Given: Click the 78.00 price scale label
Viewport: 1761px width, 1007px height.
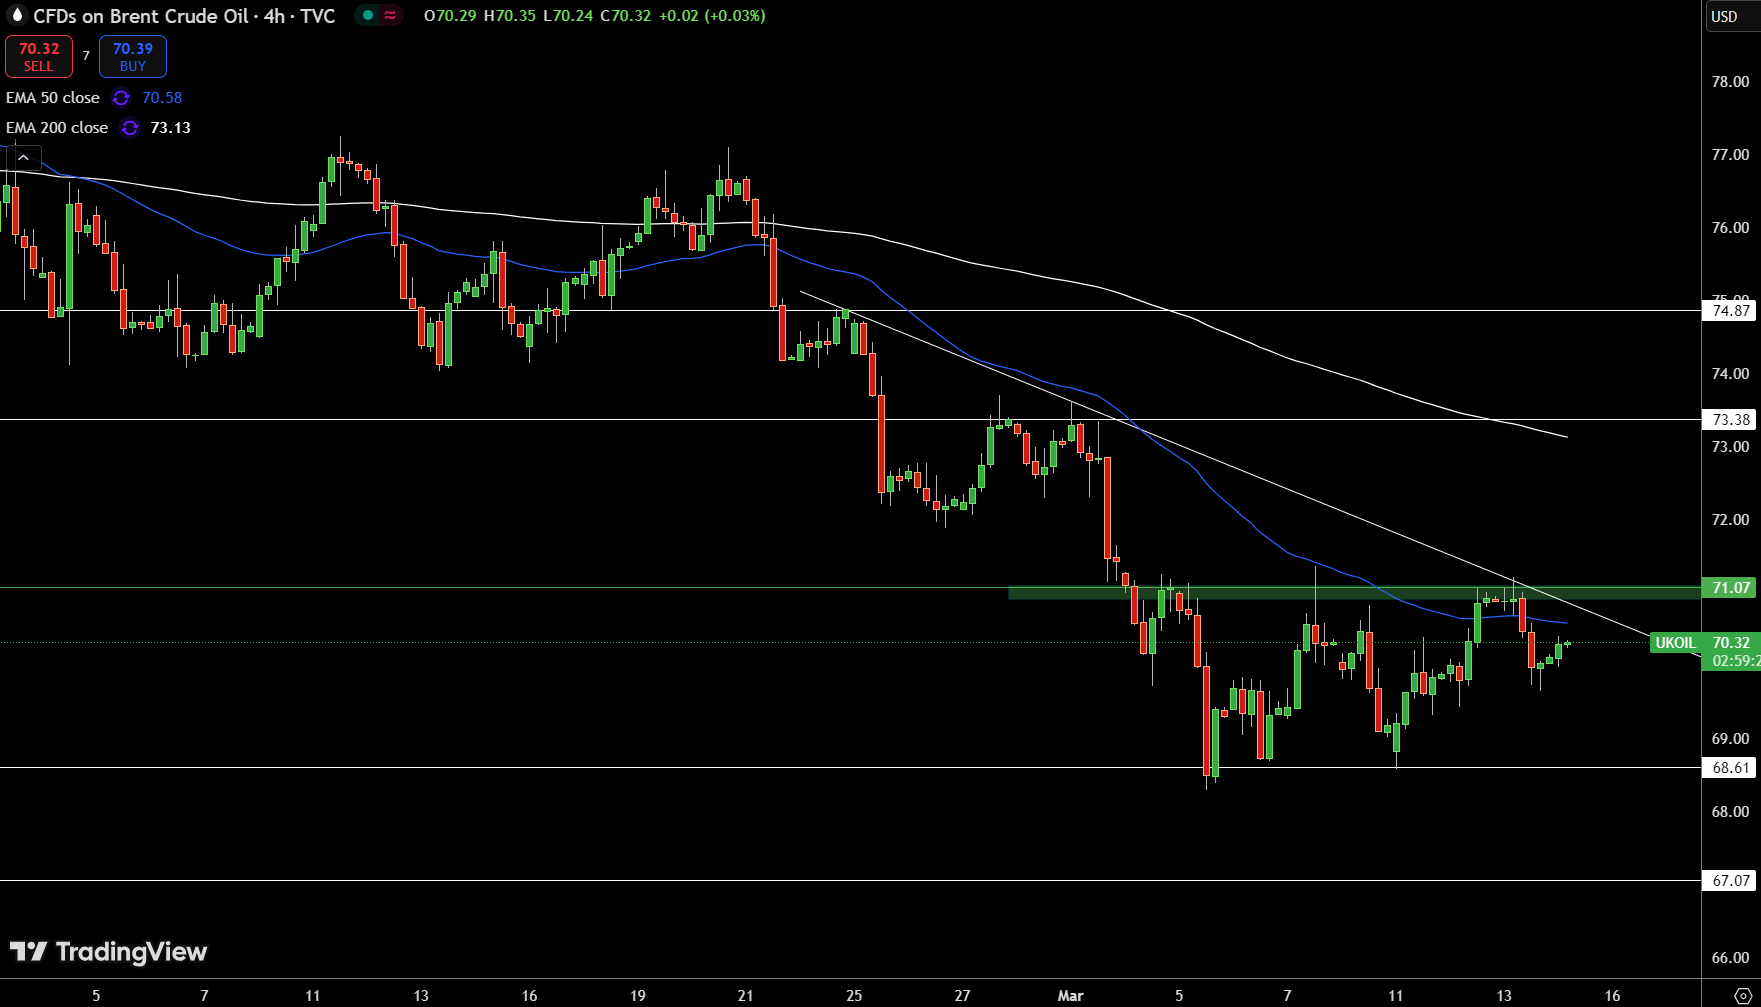Looking at the screenshot, I should (1730, 82).
